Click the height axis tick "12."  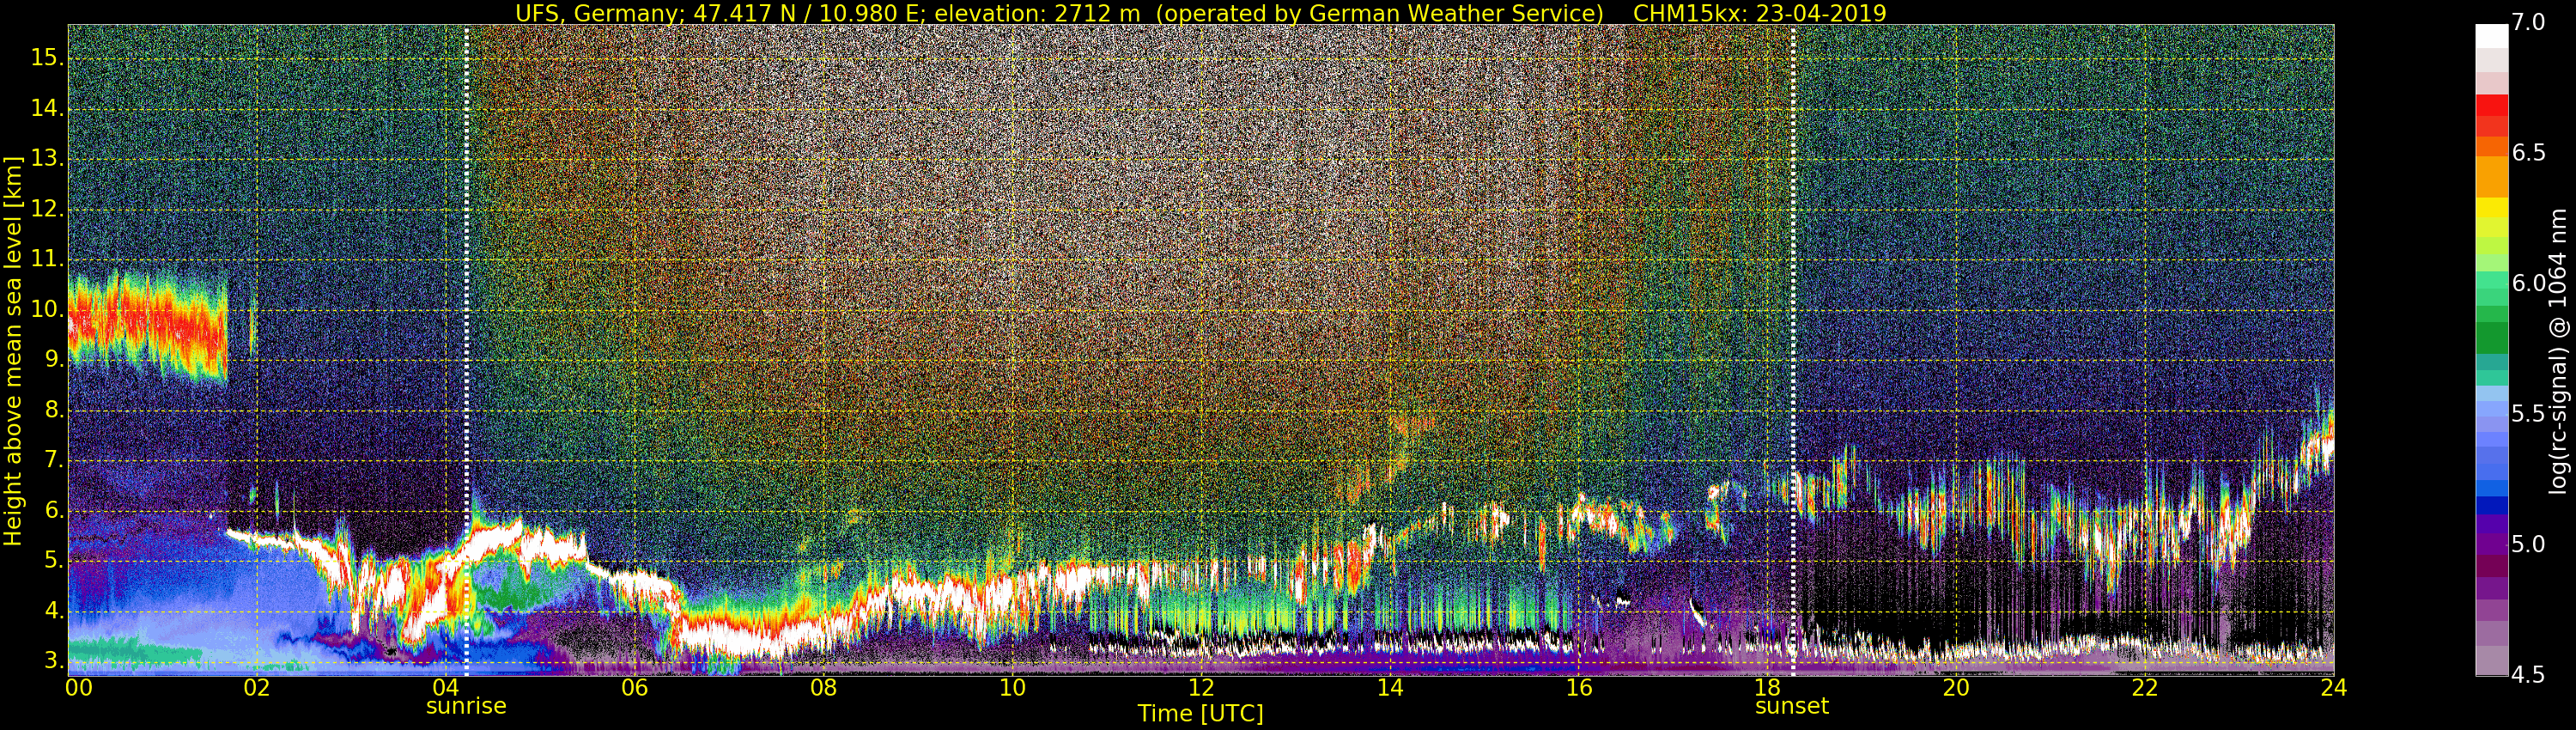47,209
